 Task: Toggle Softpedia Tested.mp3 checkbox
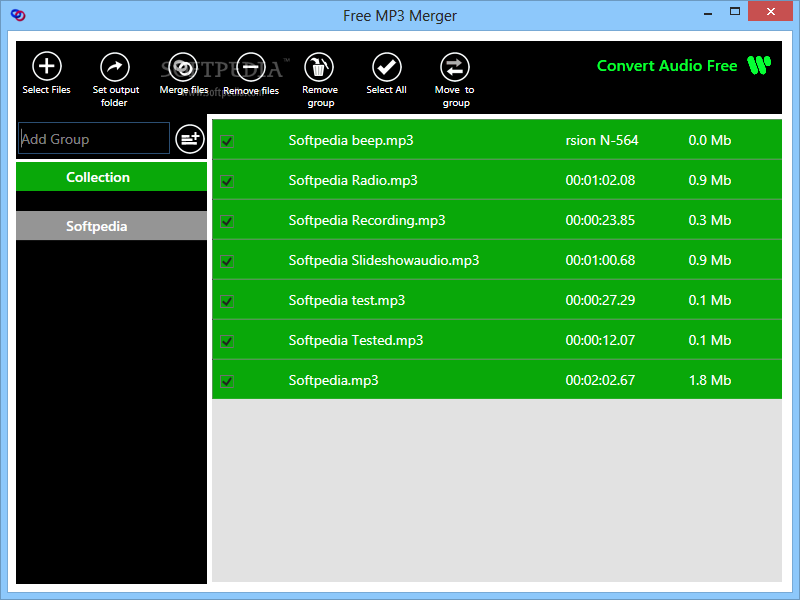(x=227, y=341)
